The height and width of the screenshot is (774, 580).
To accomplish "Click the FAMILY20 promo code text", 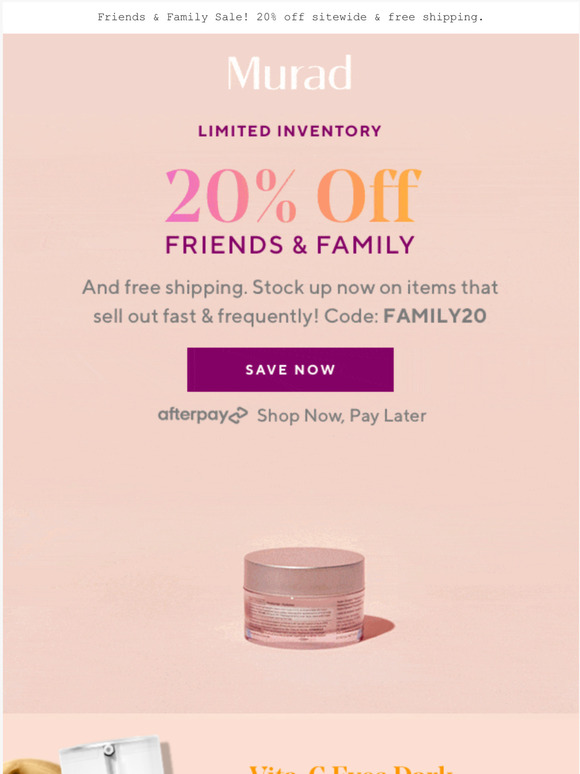I will (x=435, y=316).
